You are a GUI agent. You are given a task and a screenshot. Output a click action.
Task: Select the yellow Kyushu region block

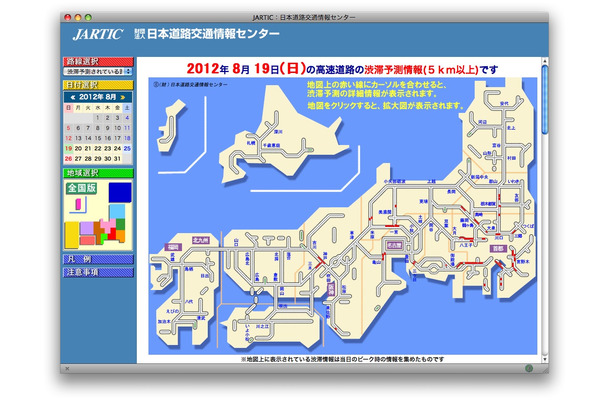[72, 235]
